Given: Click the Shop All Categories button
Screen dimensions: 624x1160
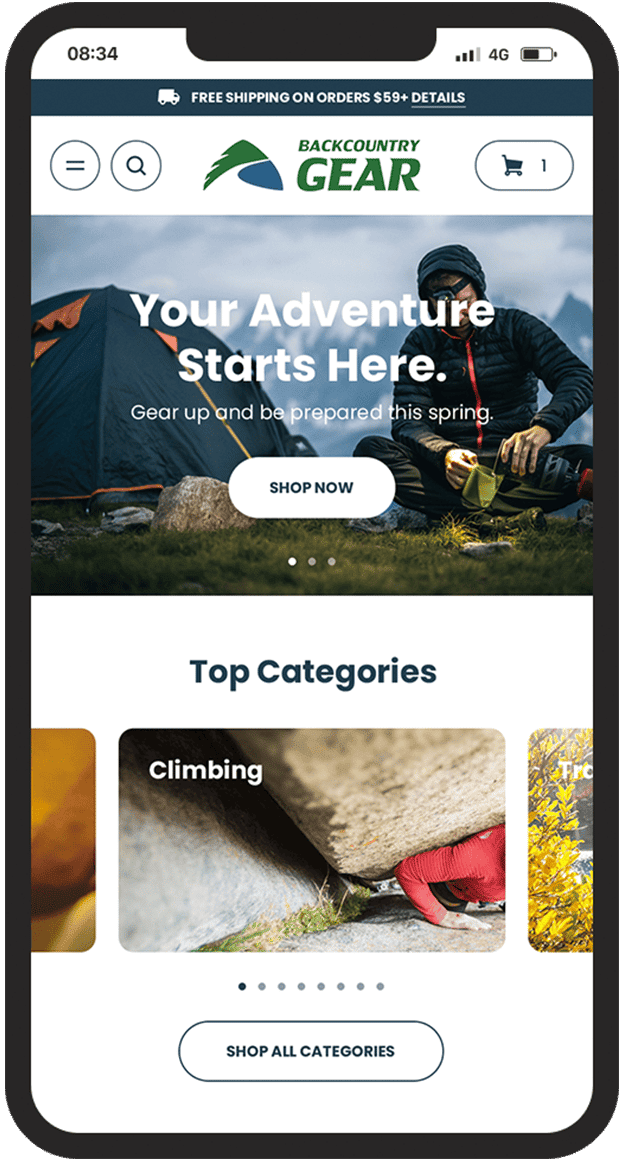Looking at the screenshot, I should tap(311, 1051).
